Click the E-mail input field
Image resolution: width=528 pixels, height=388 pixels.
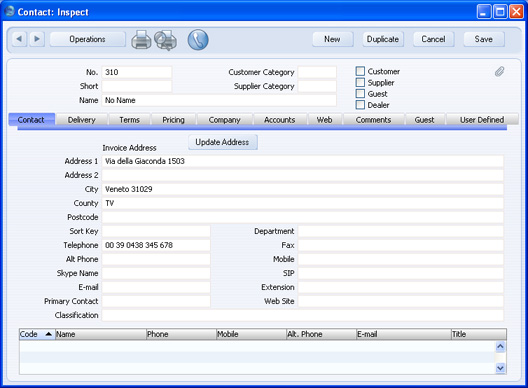[x=156, y=287]
